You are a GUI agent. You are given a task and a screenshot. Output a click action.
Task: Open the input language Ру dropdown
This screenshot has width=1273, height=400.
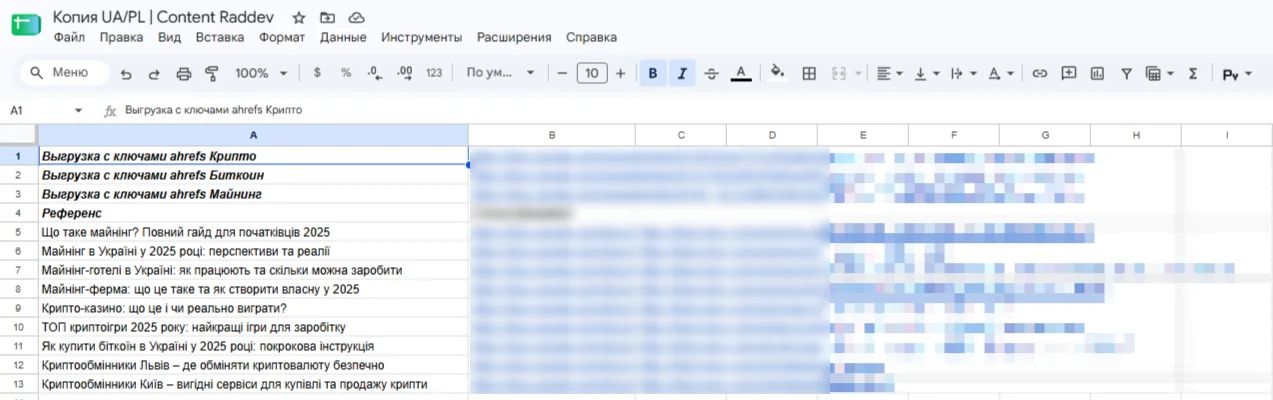click(1237, 73)
